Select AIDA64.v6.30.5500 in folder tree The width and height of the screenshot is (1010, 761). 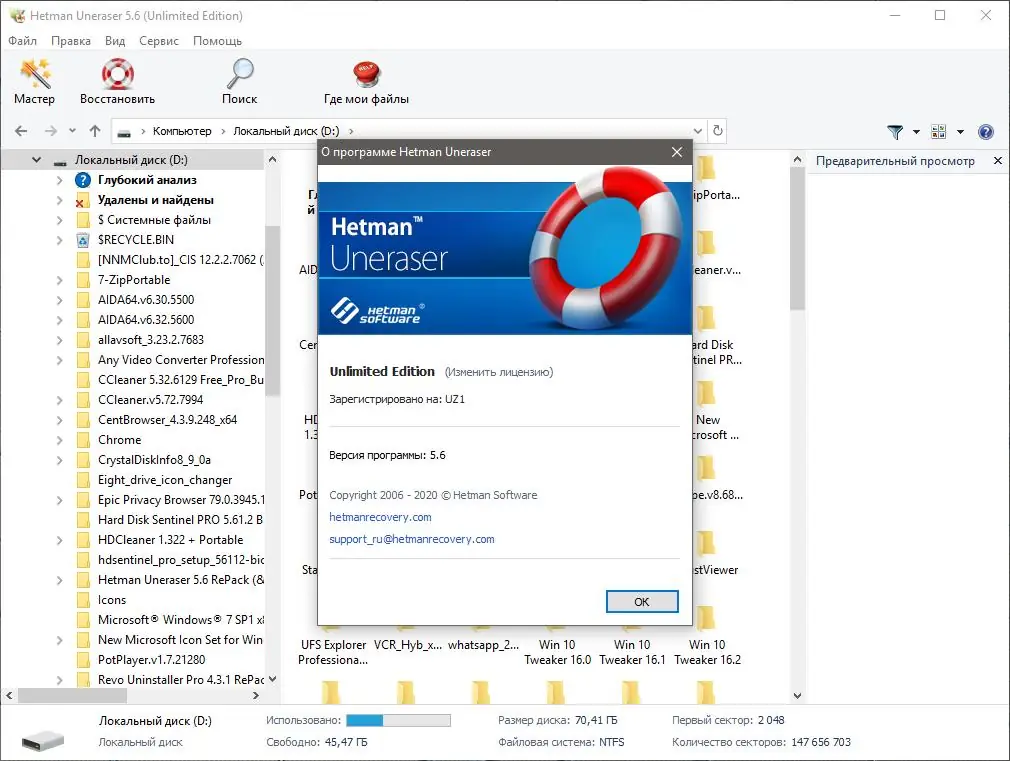point(146,300)
